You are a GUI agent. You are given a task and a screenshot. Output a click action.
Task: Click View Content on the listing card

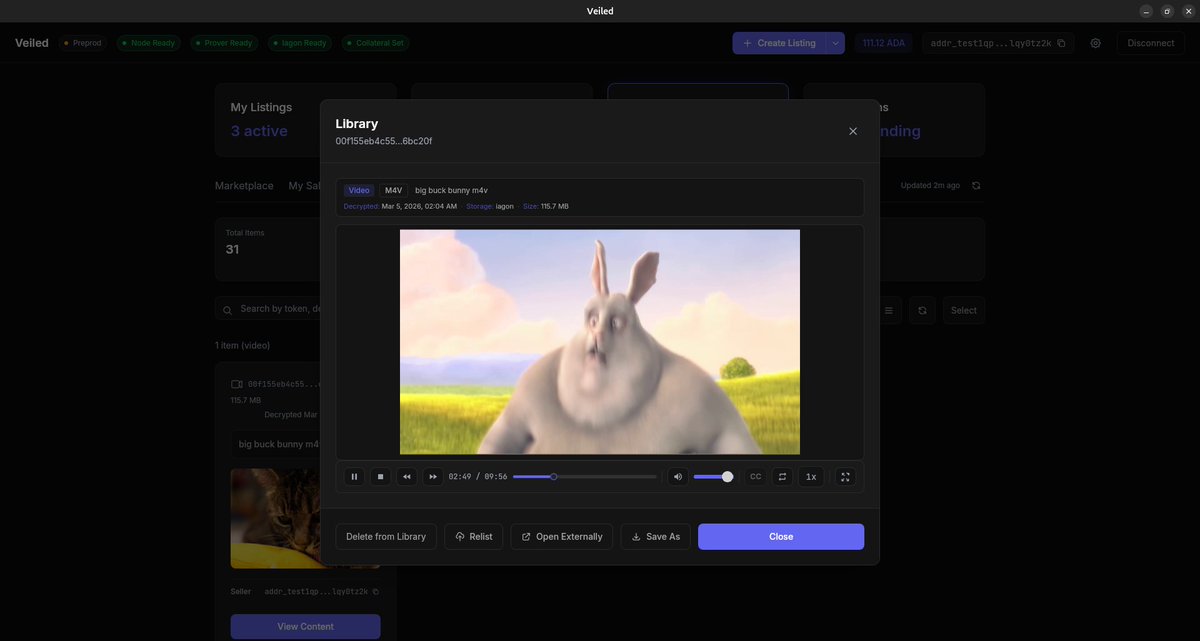tap(306, 627)
